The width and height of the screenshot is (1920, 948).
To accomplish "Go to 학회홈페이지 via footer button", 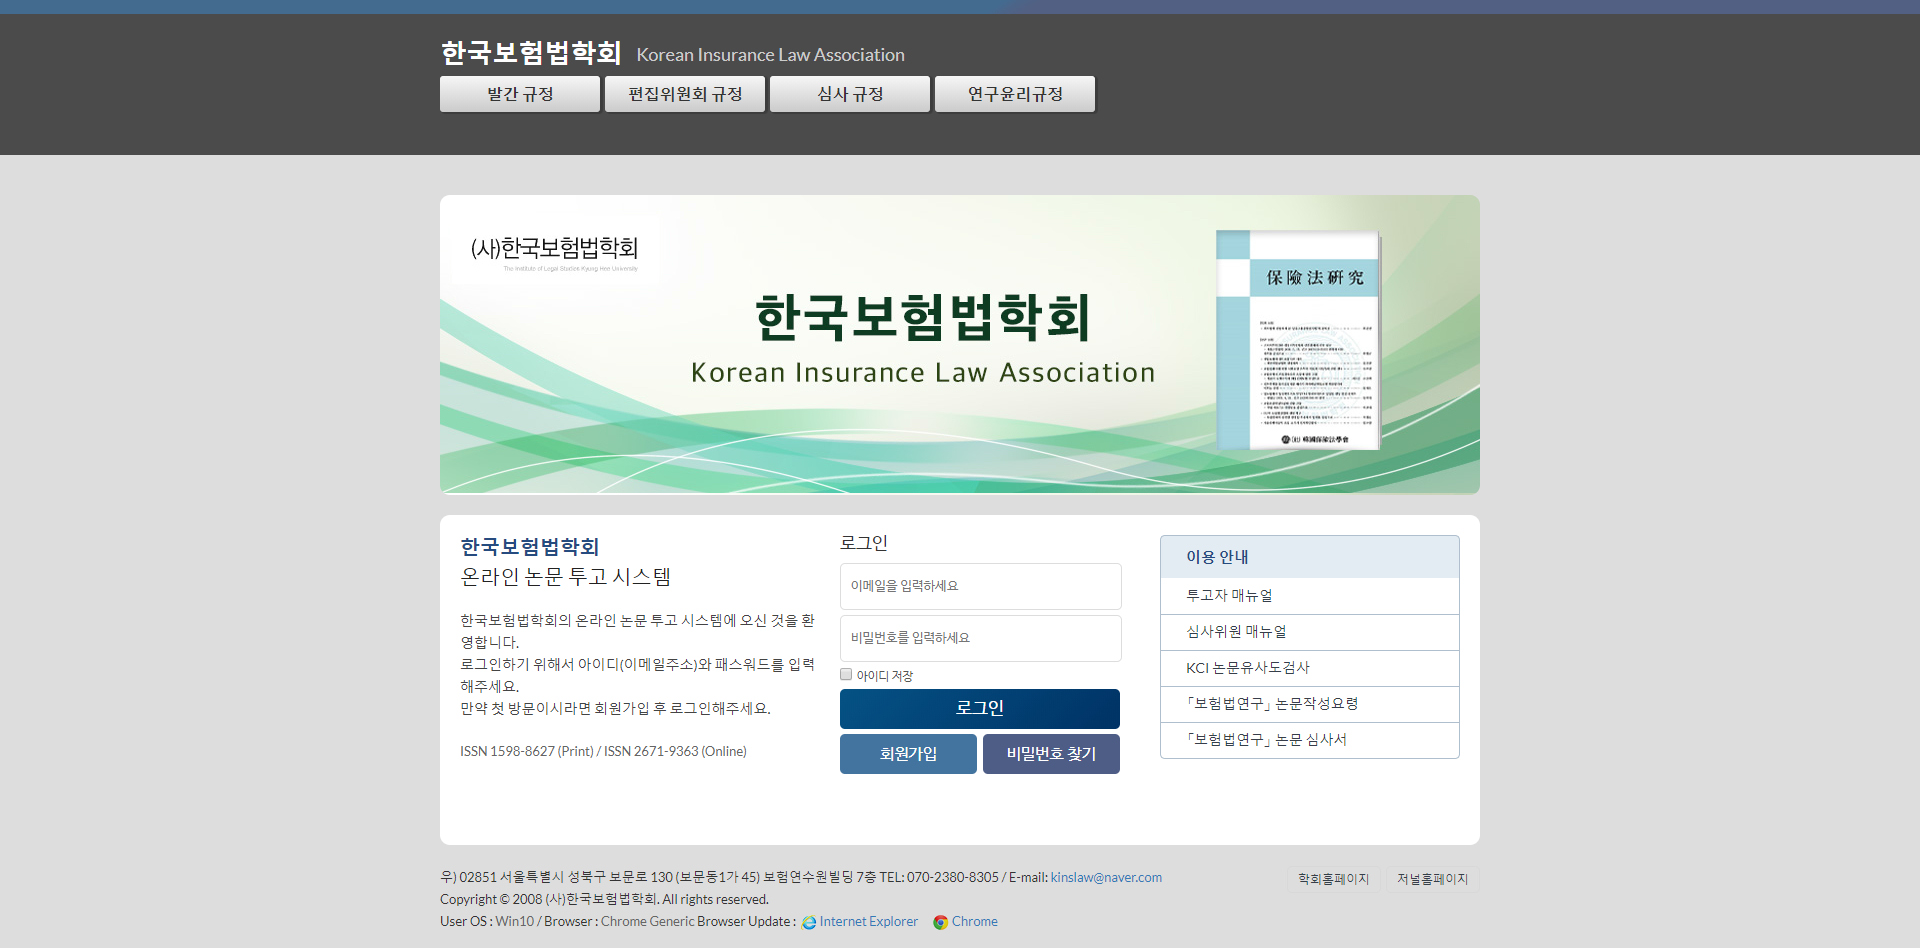I will tap(1333, 879).
